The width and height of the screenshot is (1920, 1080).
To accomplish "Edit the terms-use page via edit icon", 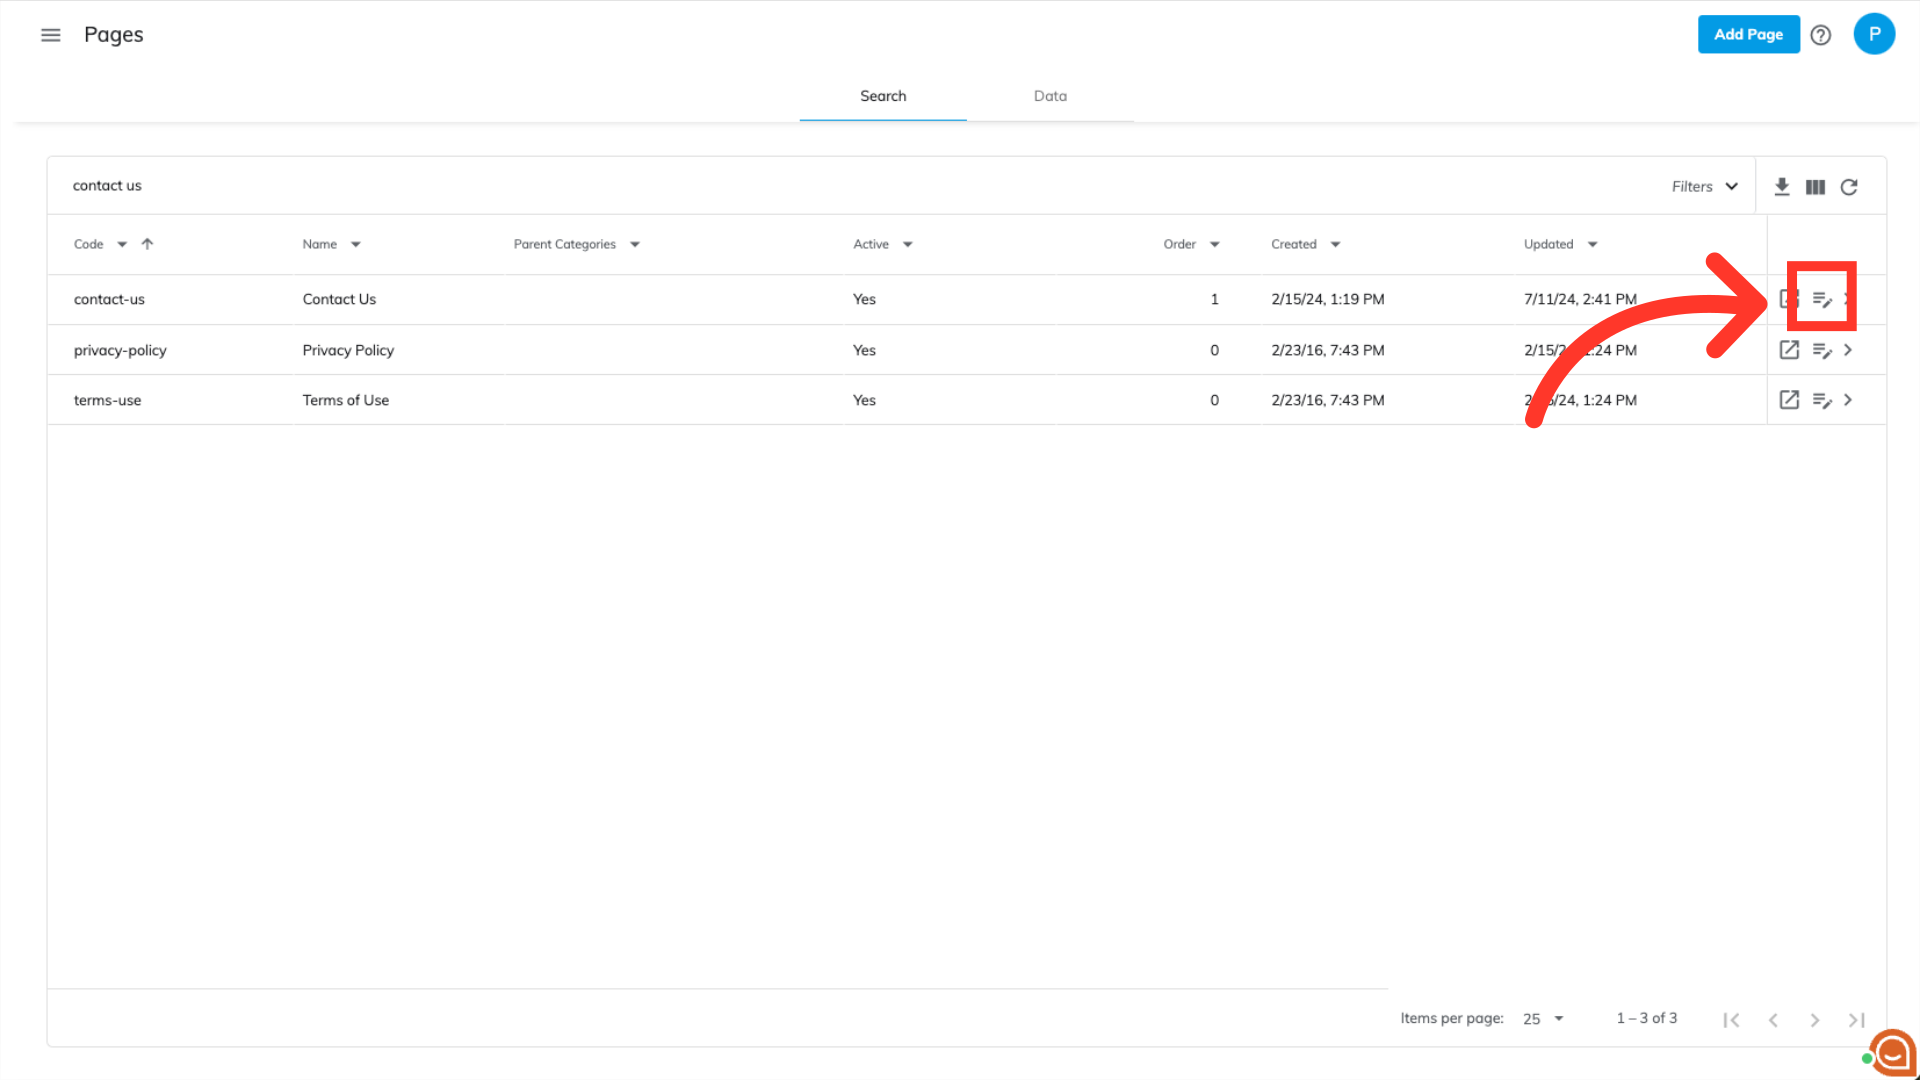I will click(1822, 400).
